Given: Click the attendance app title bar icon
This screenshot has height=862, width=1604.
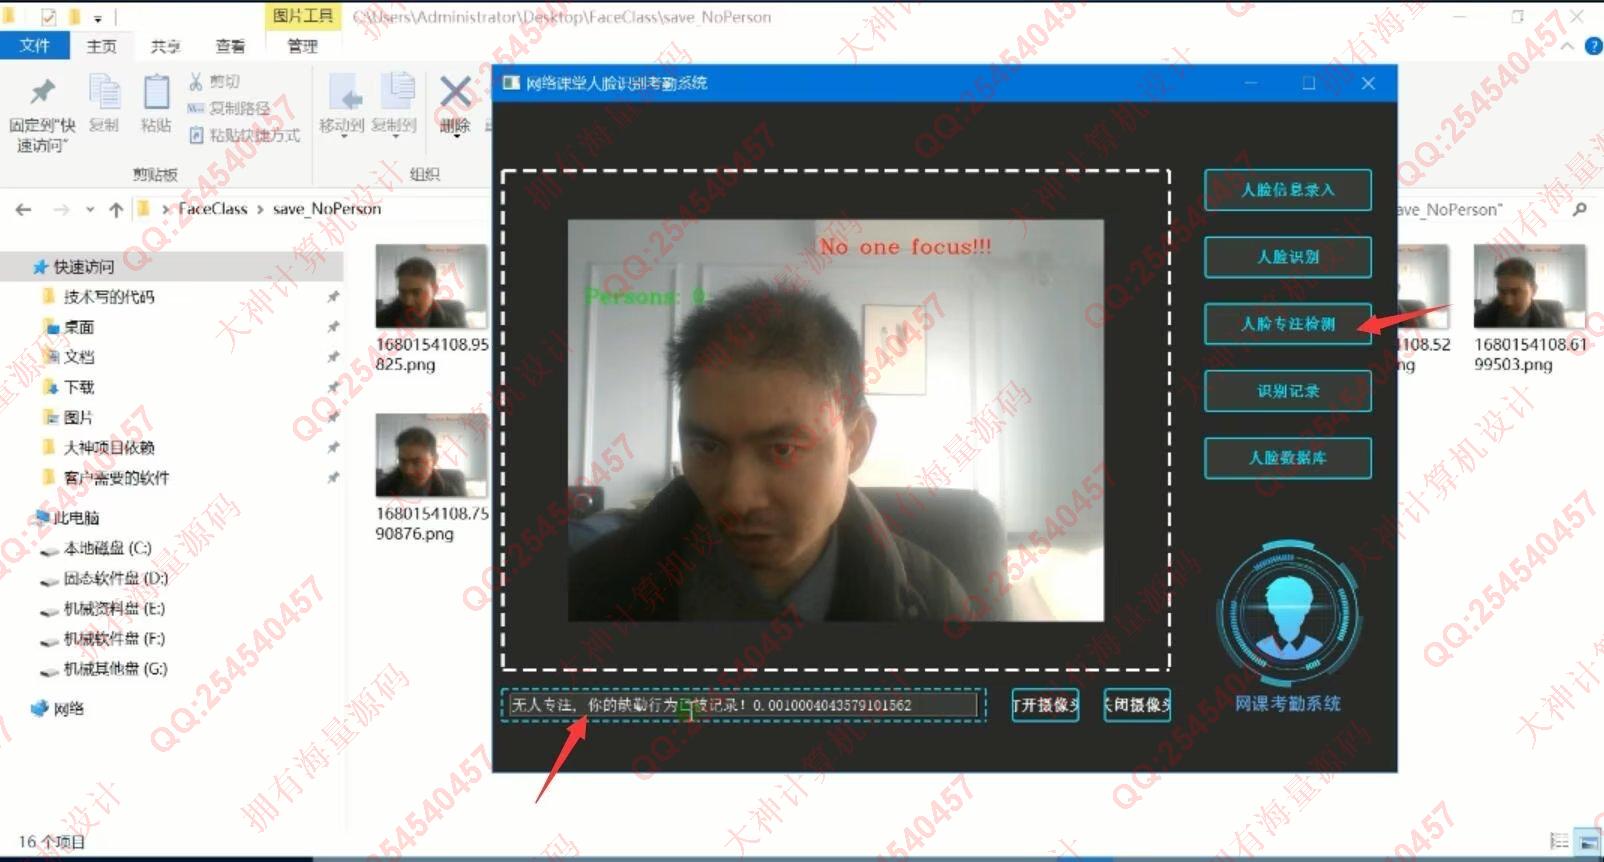Looking at the screenshot, I should pyautogui.click(x=510, y=83).
